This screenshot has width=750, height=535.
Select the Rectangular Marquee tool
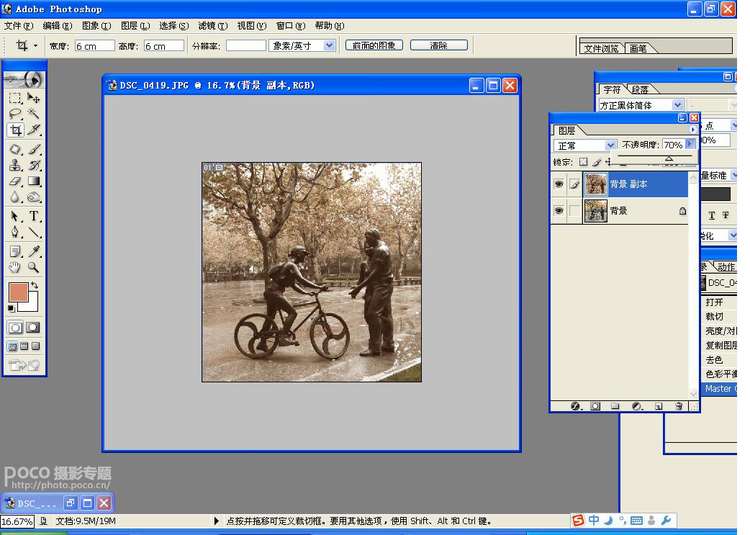[15, 98]
